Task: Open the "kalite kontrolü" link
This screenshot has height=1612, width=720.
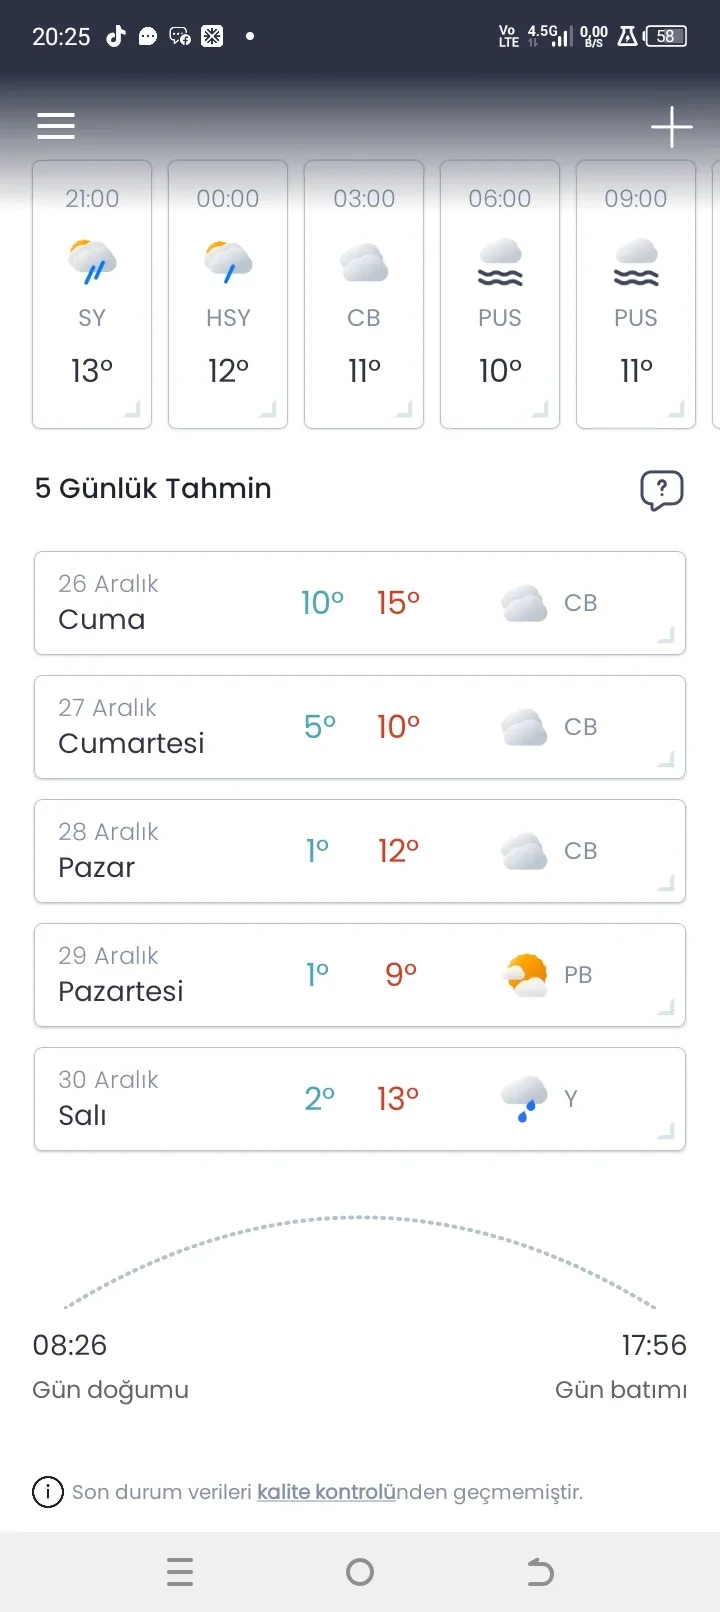Action: coord(326,1492)
